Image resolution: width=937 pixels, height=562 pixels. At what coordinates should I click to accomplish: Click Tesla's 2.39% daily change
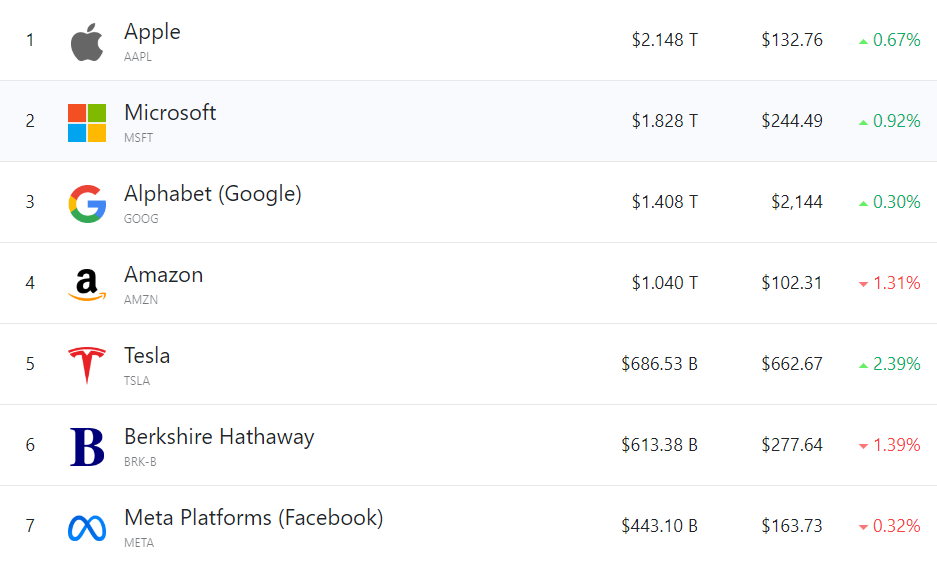pos(896,364)
